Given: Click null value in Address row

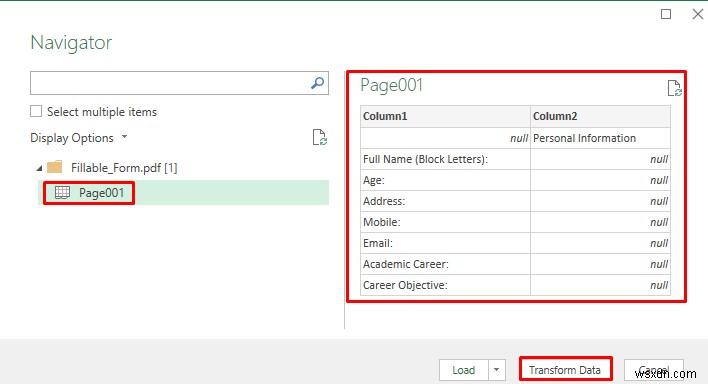Looking at the screenshot, I should [x=601, y=201].
